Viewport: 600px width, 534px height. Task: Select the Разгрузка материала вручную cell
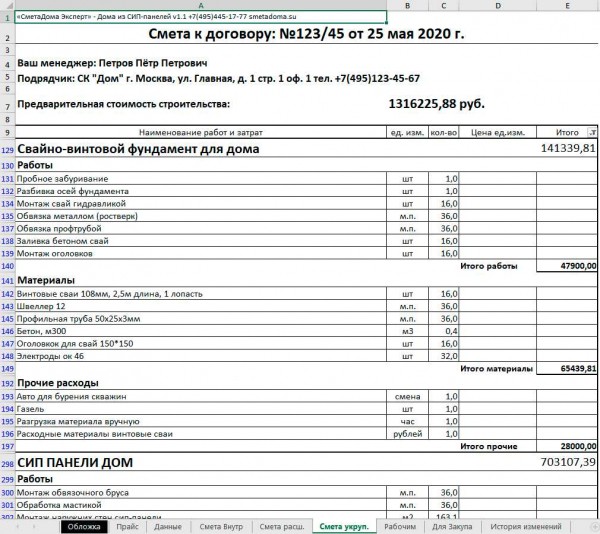(201, 421)
